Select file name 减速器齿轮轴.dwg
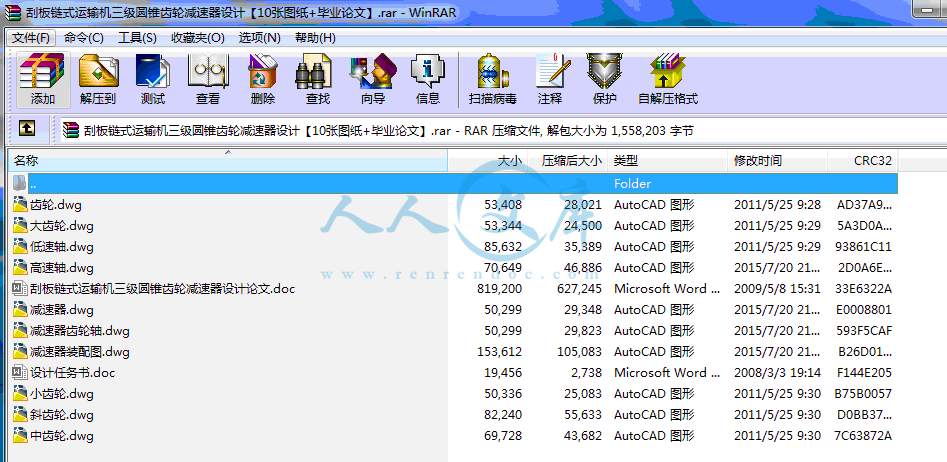 tap(80, 331)
